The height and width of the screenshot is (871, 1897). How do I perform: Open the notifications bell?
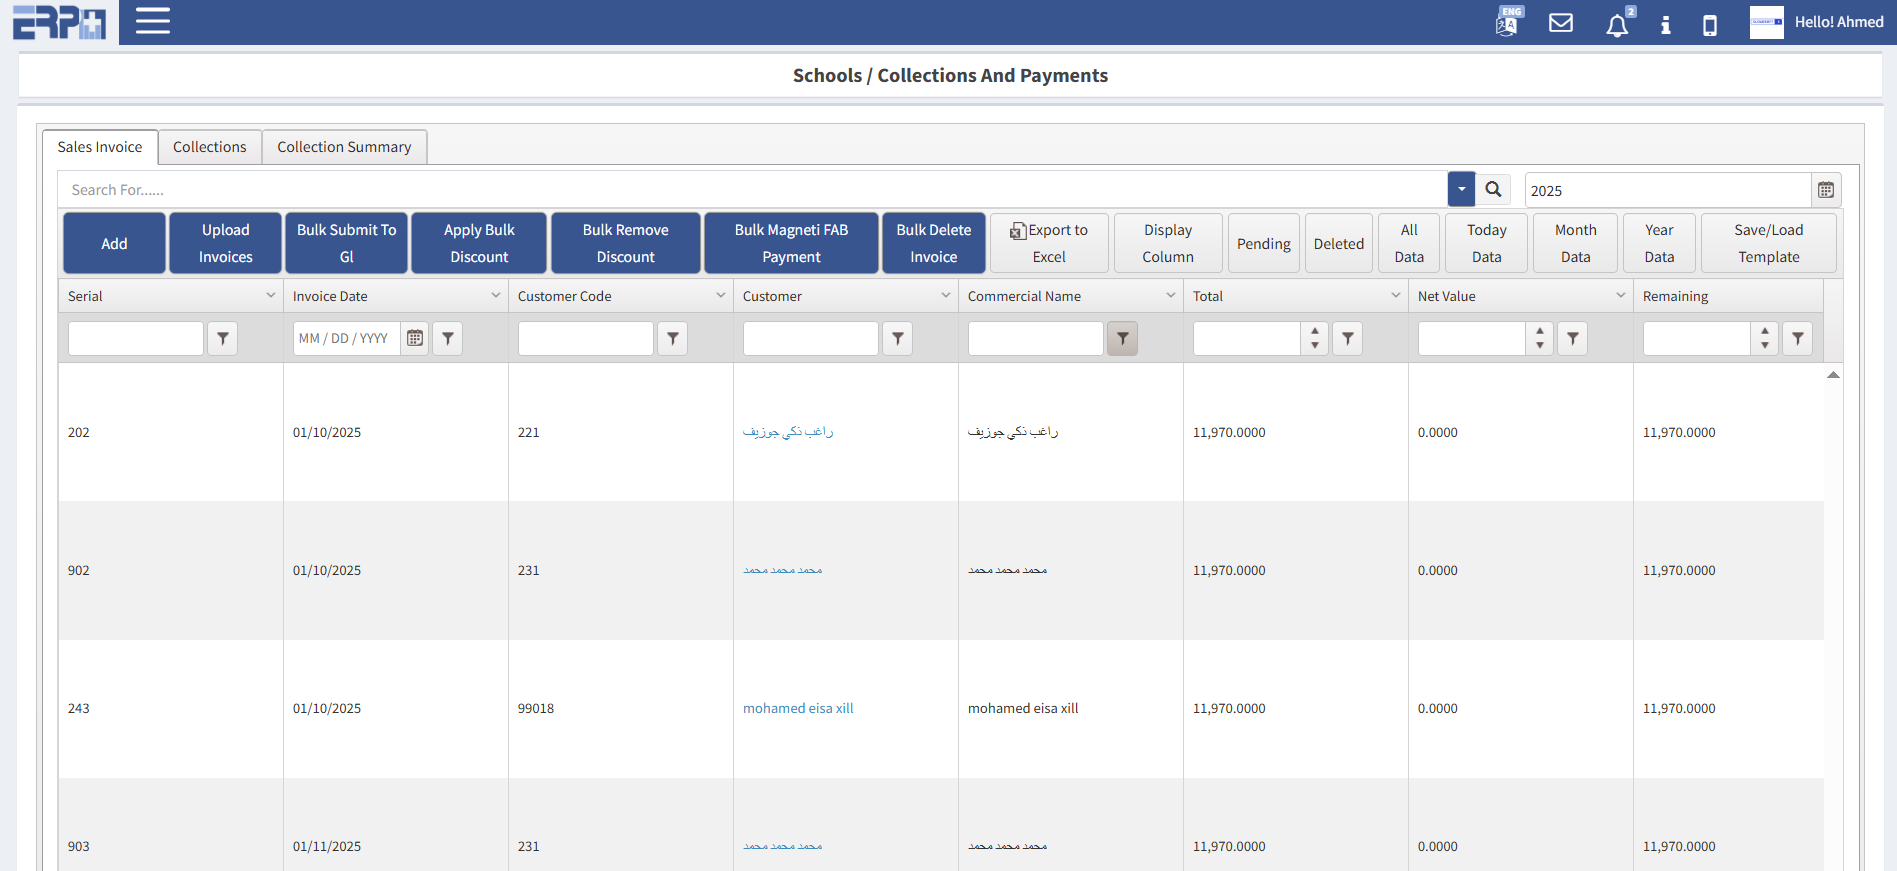tap(1616, 25)
